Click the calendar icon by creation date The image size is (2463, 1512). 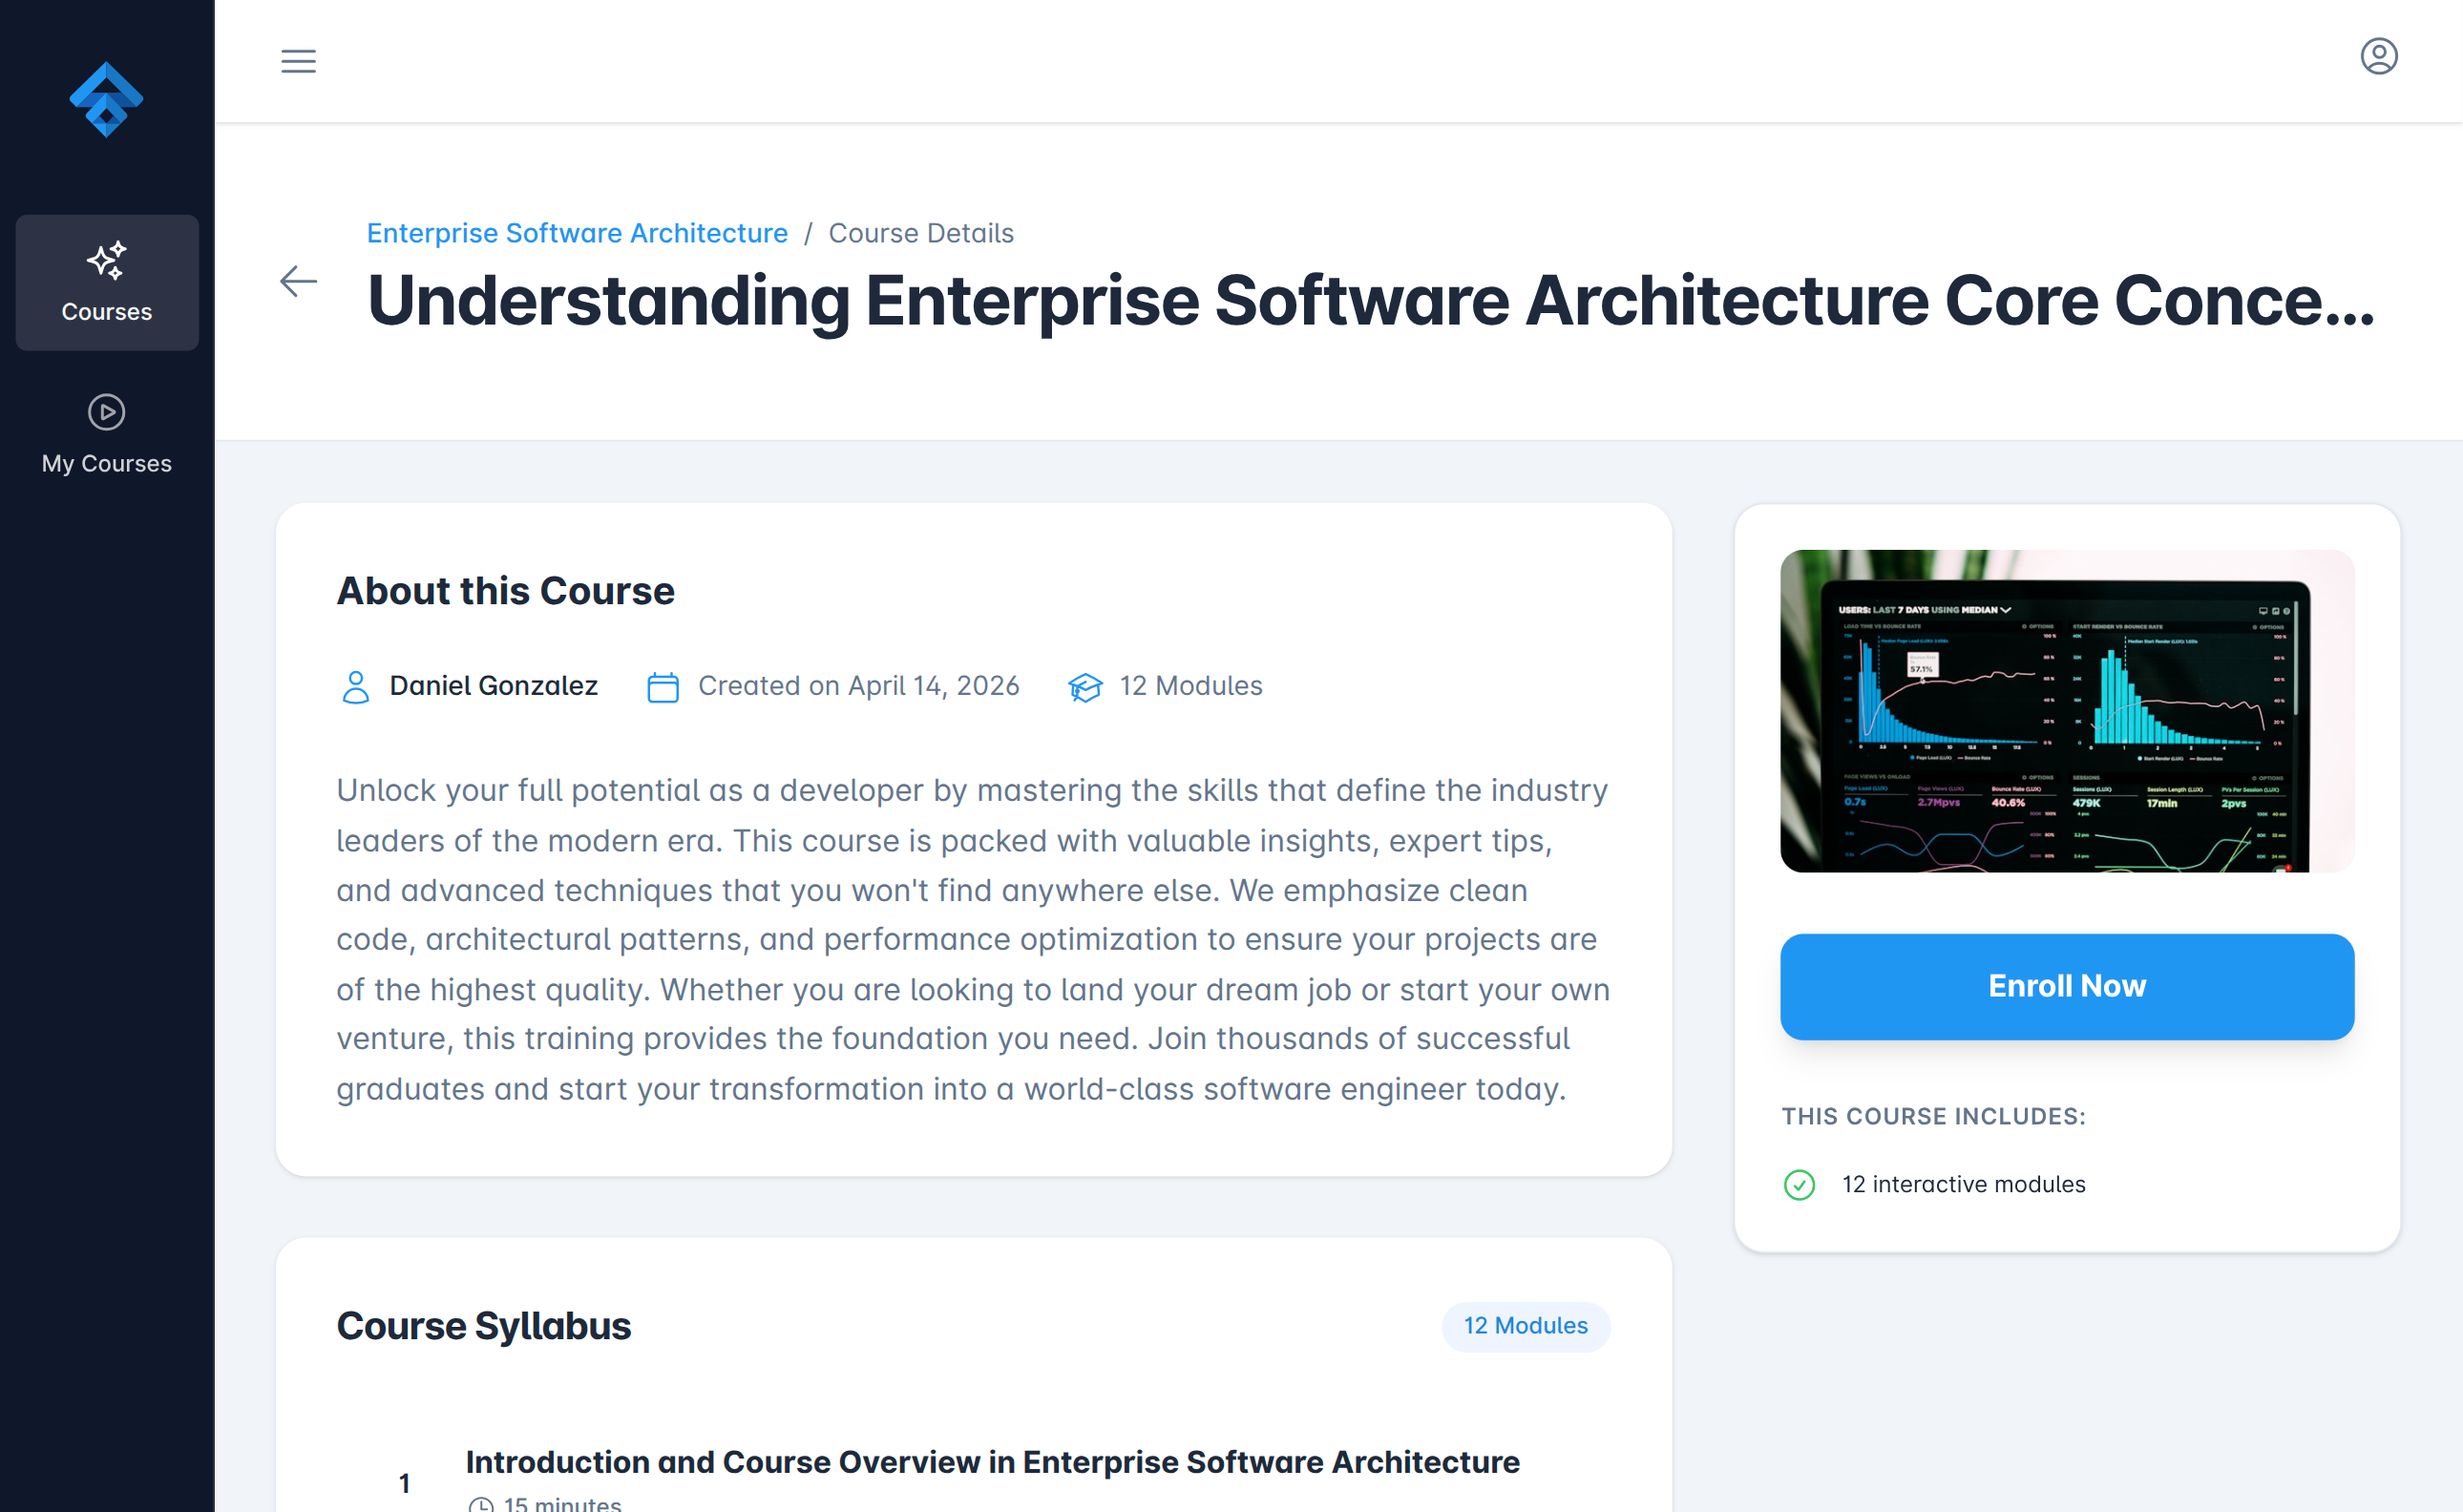tap(663, 687)
